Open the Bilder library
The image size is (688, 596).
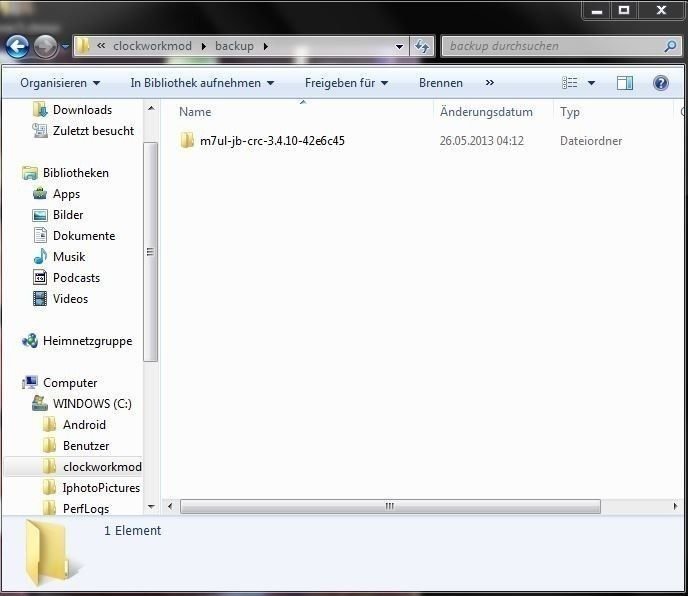(68, 215)
